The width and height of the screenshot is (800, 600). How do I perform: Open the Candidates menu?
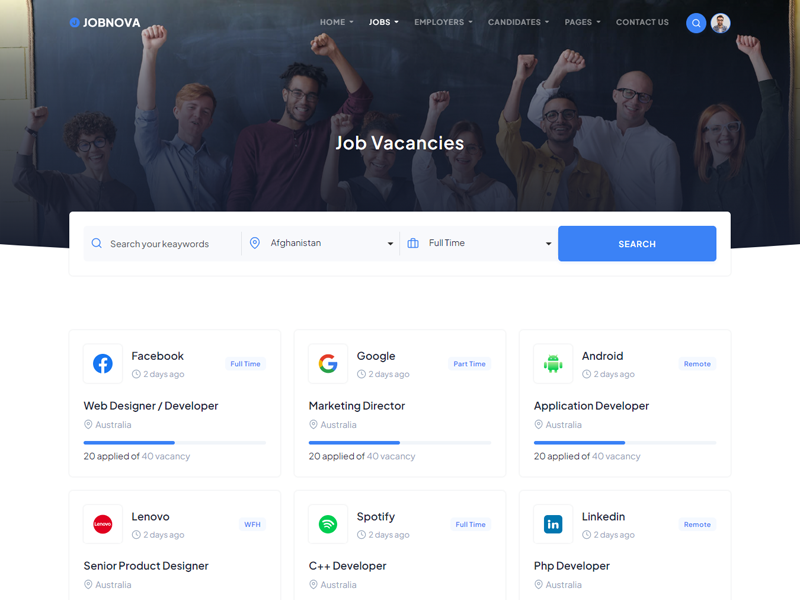[518, 22]
